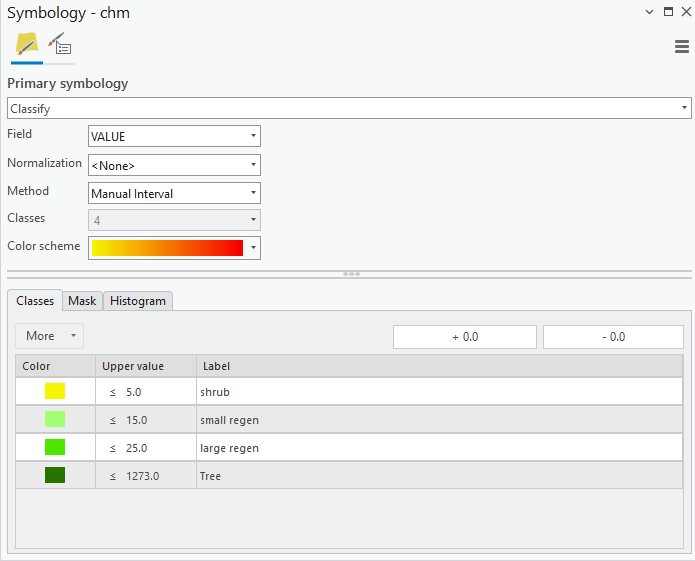The image size is (695, 561).
Task: Open the Method Manual Interval dropdown
Action: (174, 193)
